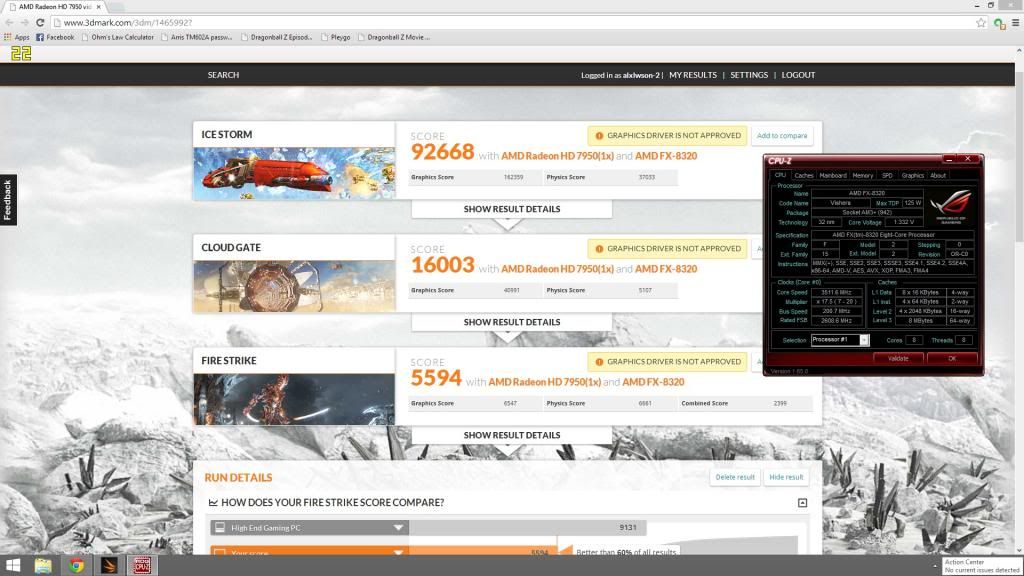Screen dimensions: 1024x576
Task: Collapse the Fire Strike score compare section
Action: pyautogui.click(x=803, y=503)
